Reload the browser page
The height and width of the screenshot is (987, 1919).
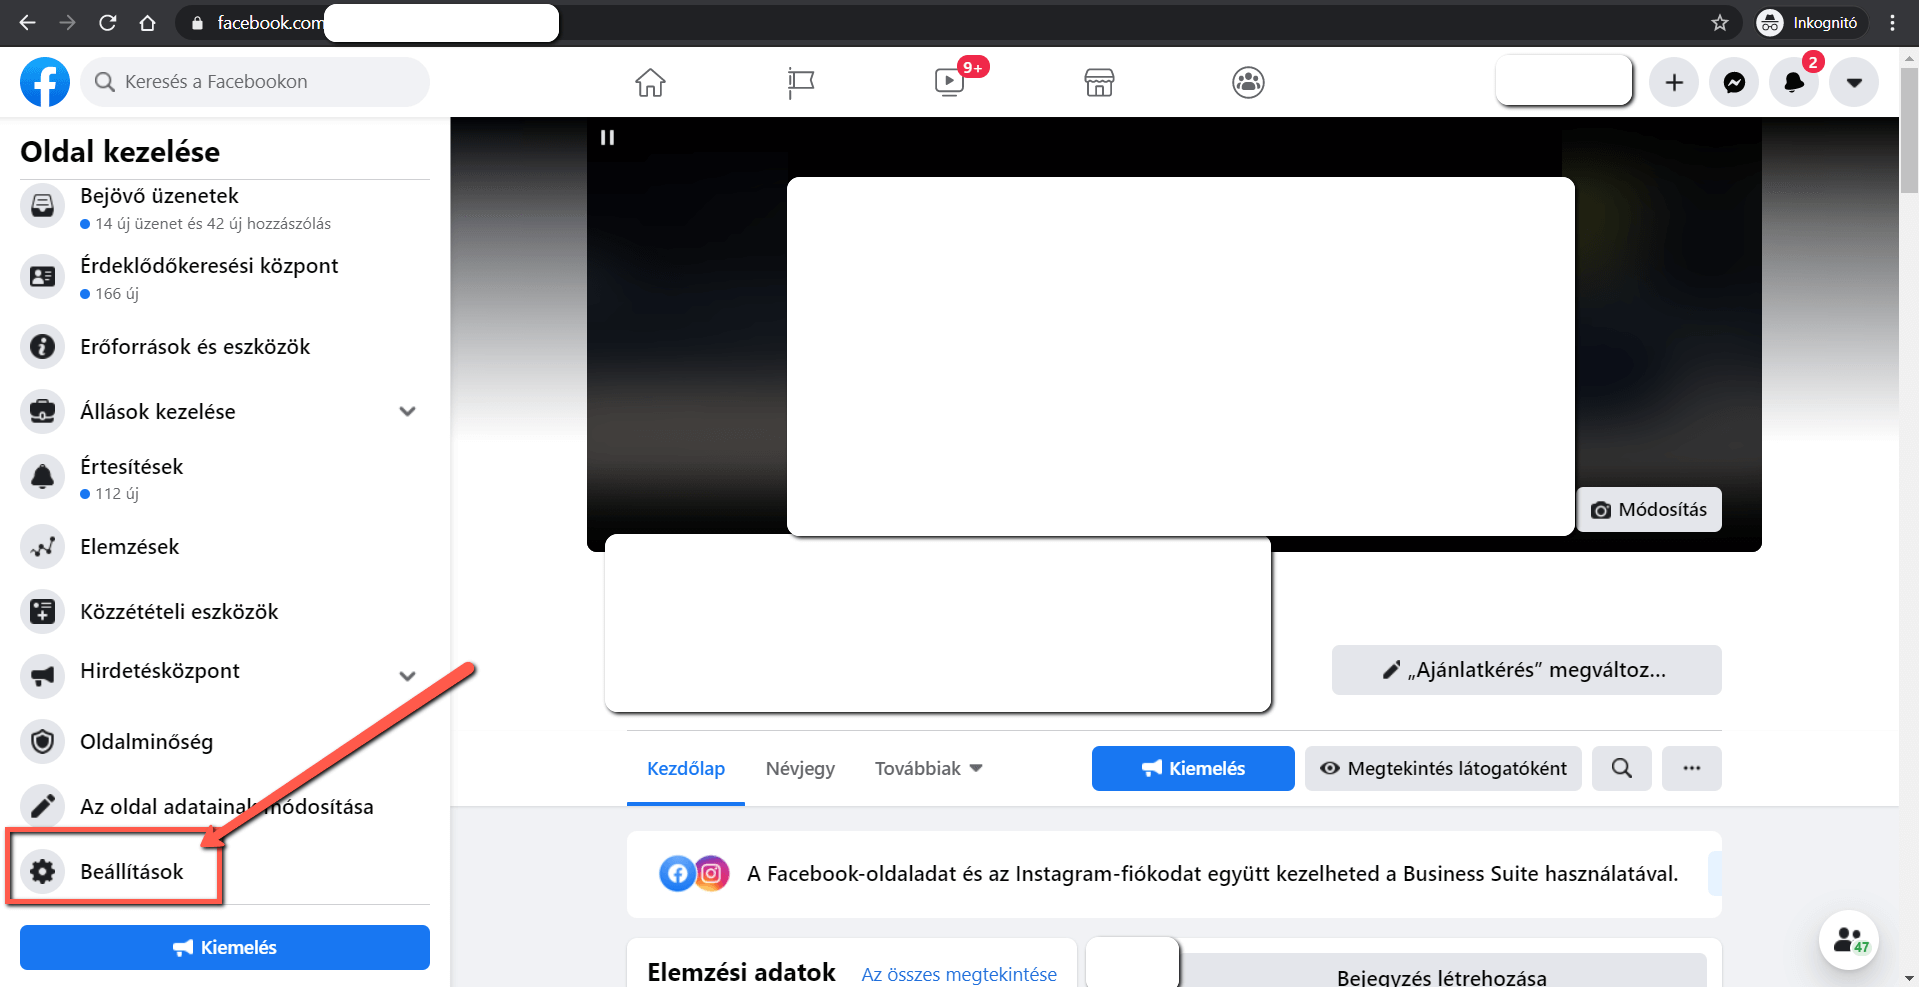(x=108, y=22)
